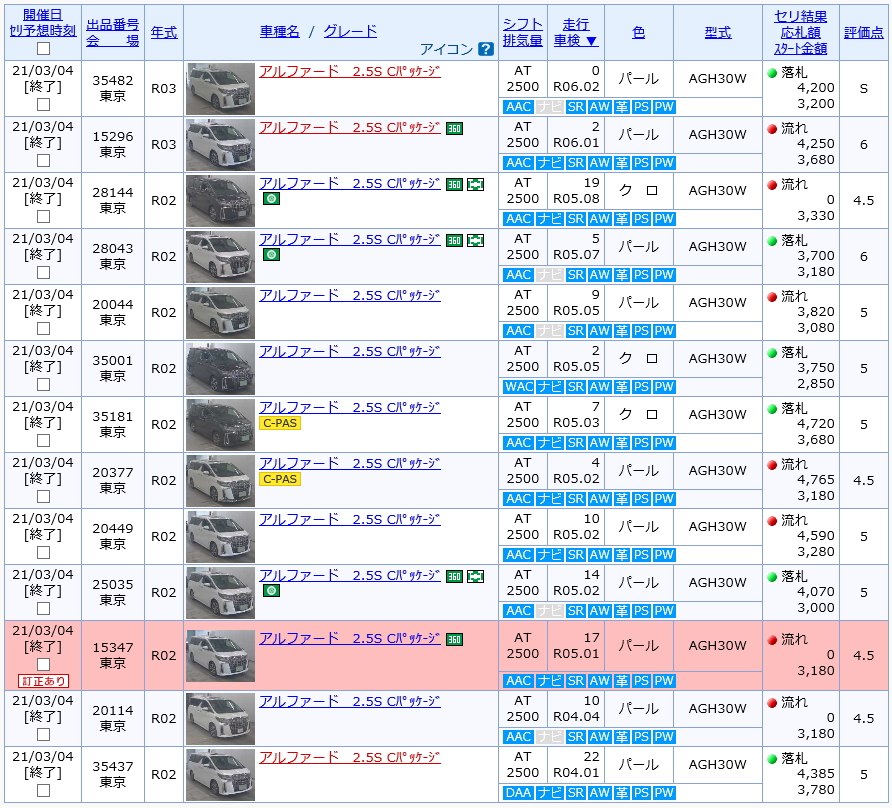Open the アイコン help question-mark icon
Viewport: 892px width, 808px height.
tap(486, 49)
